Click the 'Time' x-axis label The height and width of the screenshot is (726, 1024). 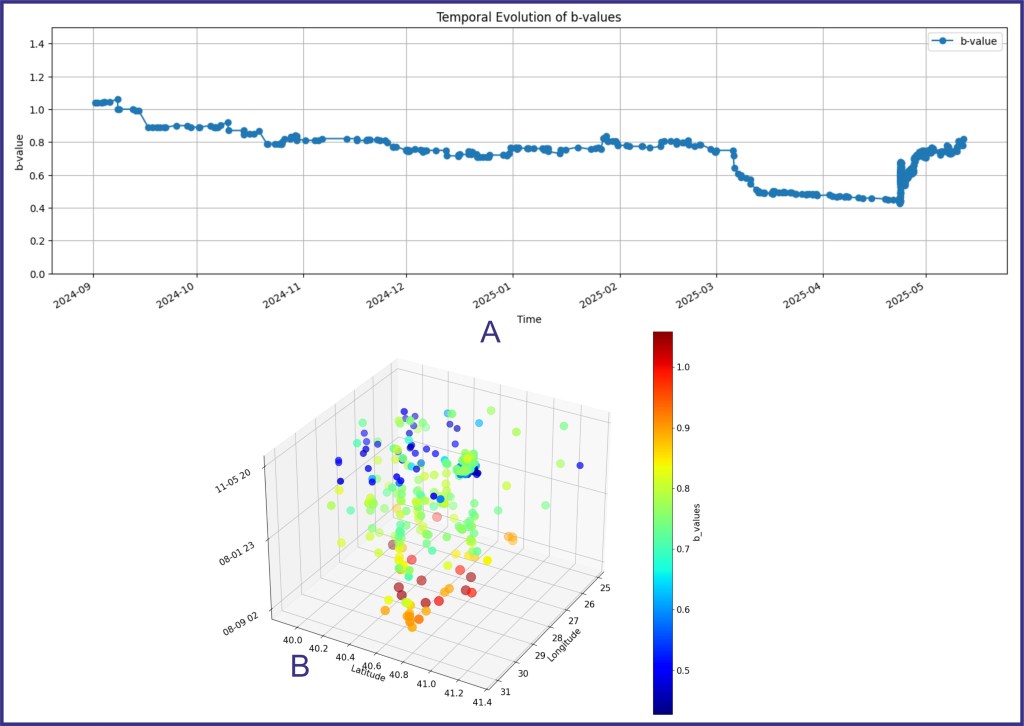point(529,318)
